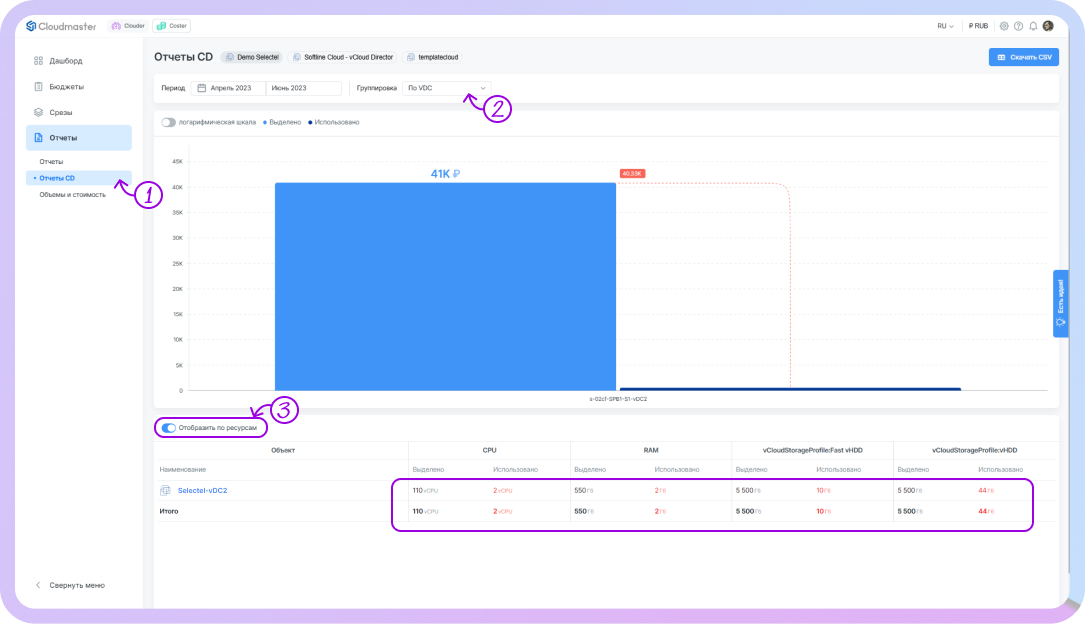
Task: Toggle the логарифмическая шкала switch
Action: point(168,122)
